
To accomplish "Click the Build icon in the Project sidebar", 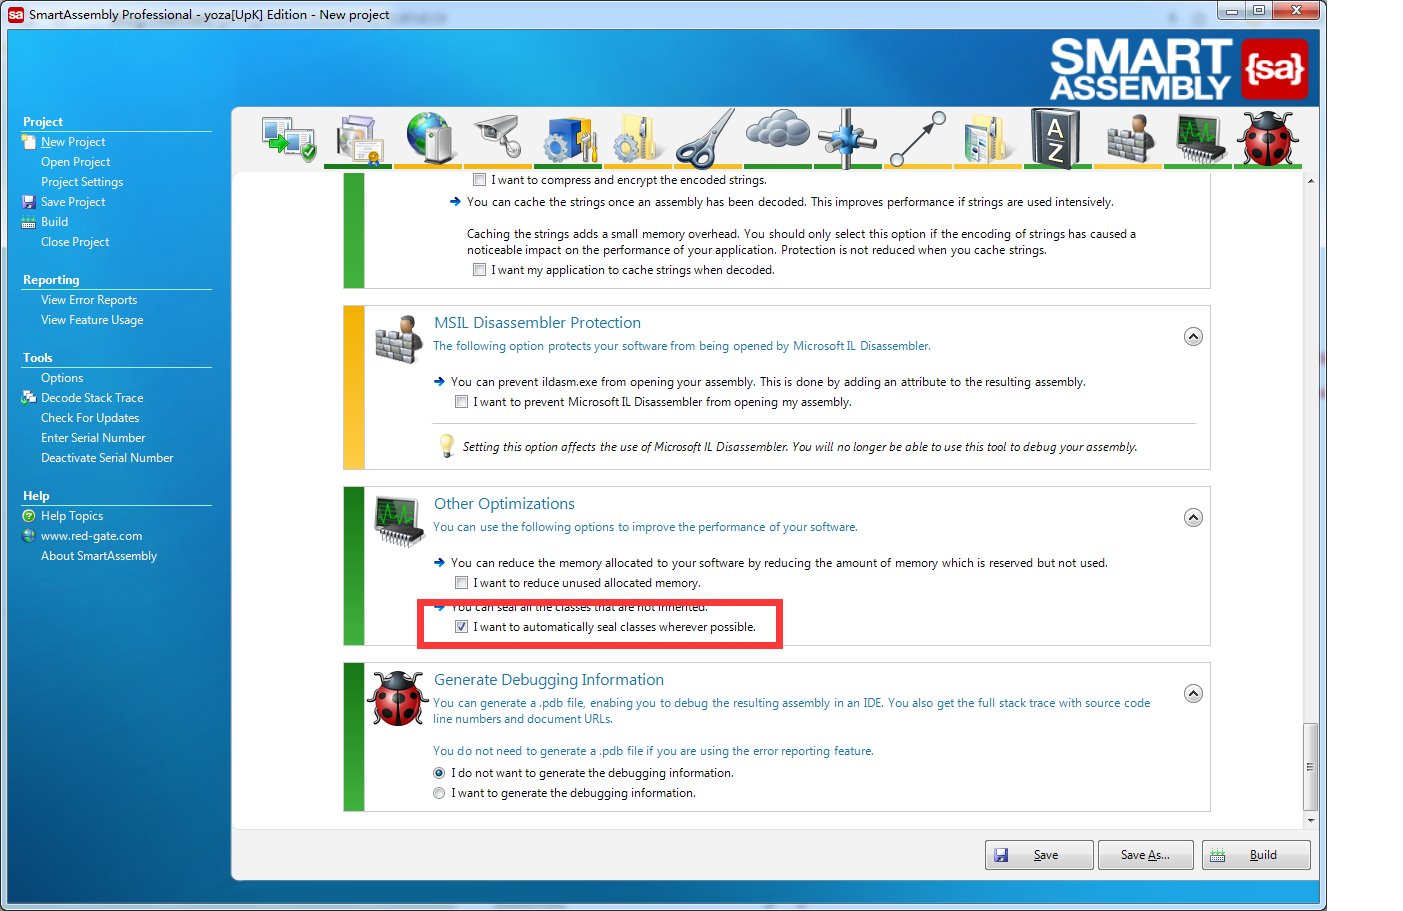I will (x=28, y=222).
